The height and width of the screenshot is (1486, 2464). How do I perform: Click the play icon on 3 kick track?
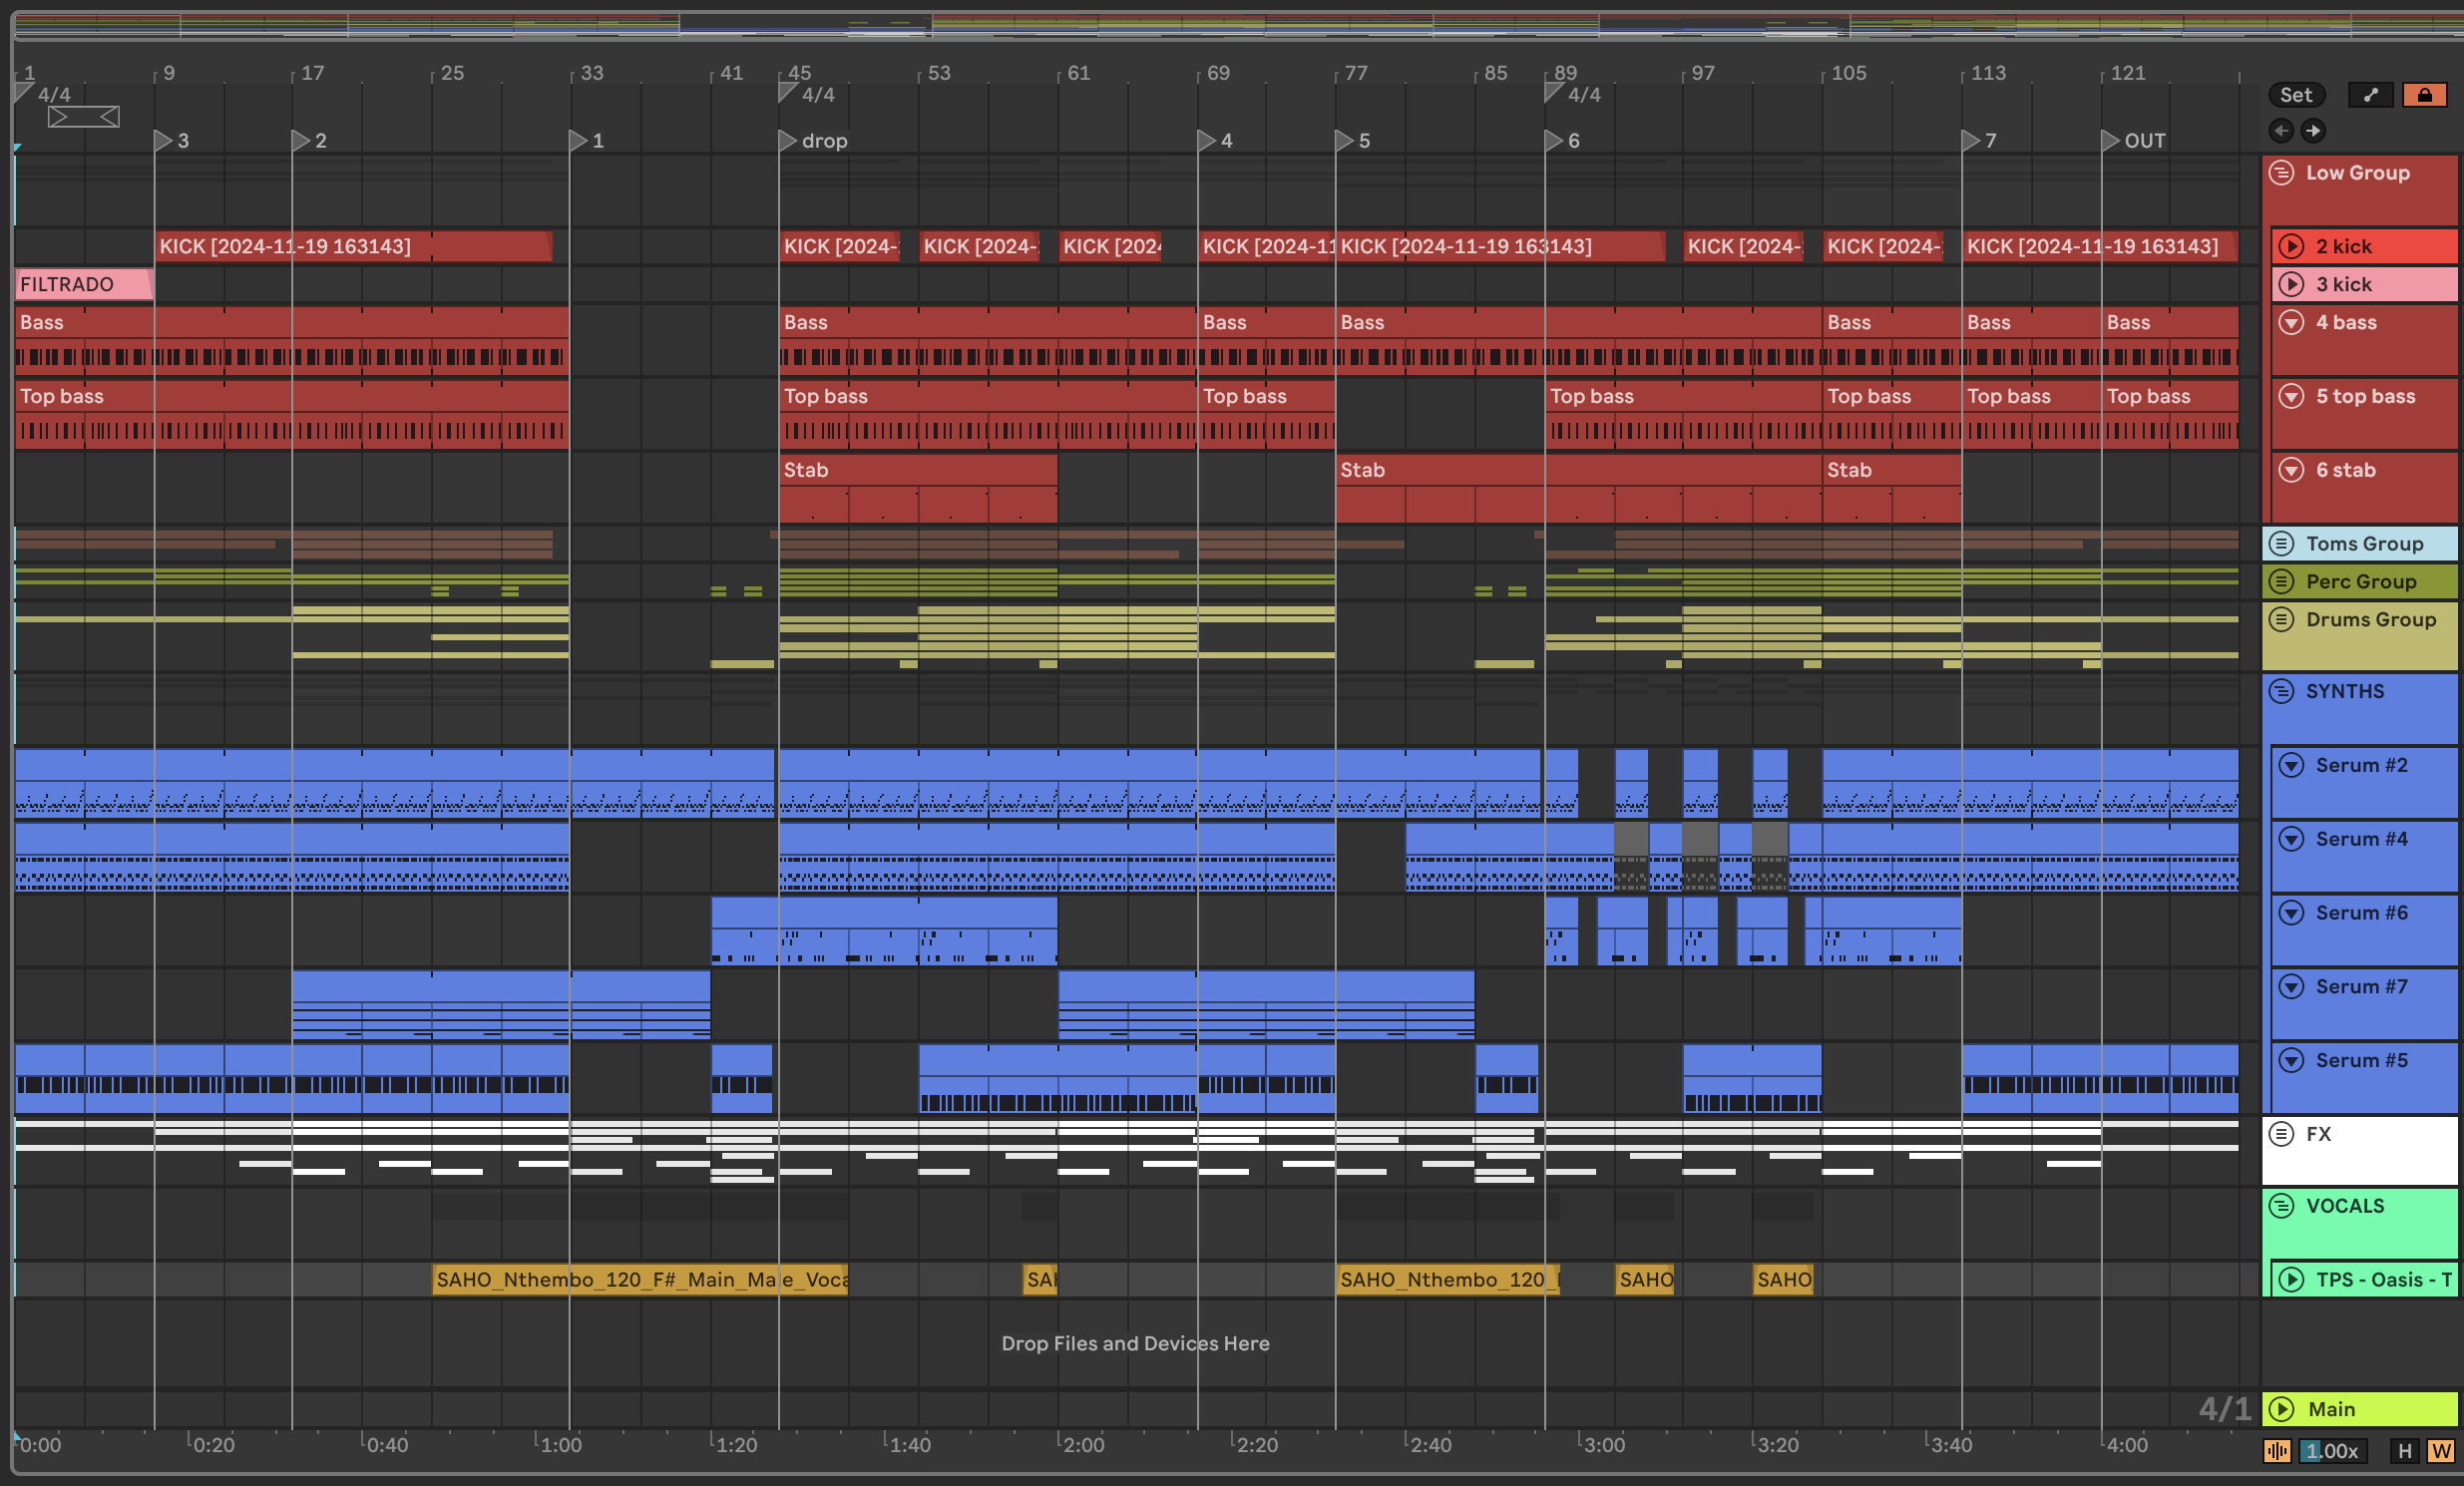2291,284
